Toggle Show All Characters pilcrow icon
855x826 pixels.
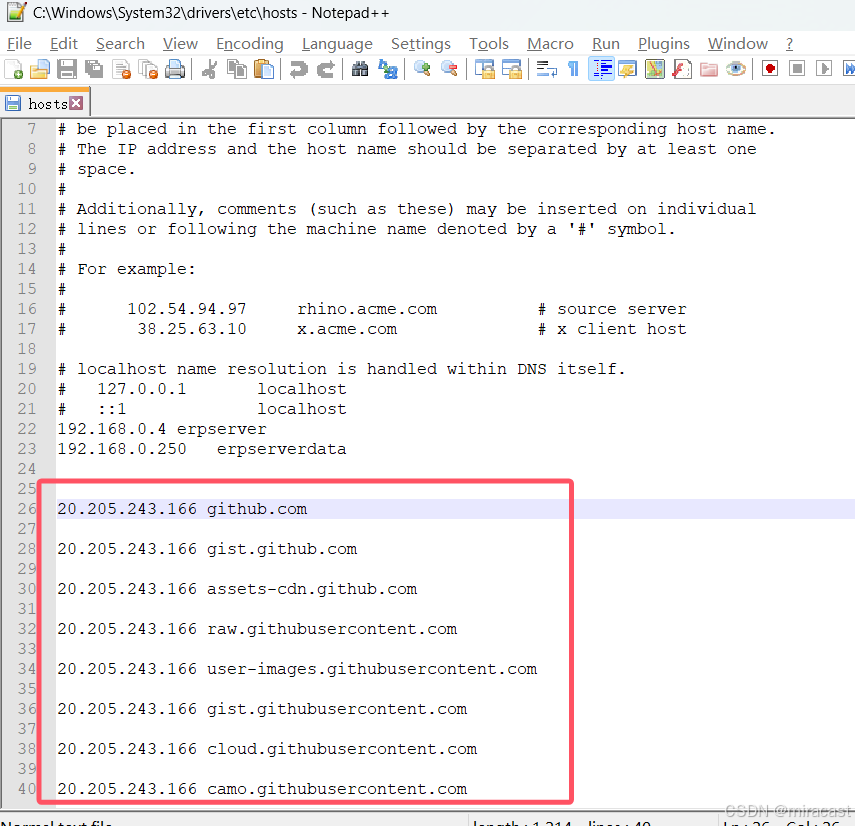click(573, 69)
